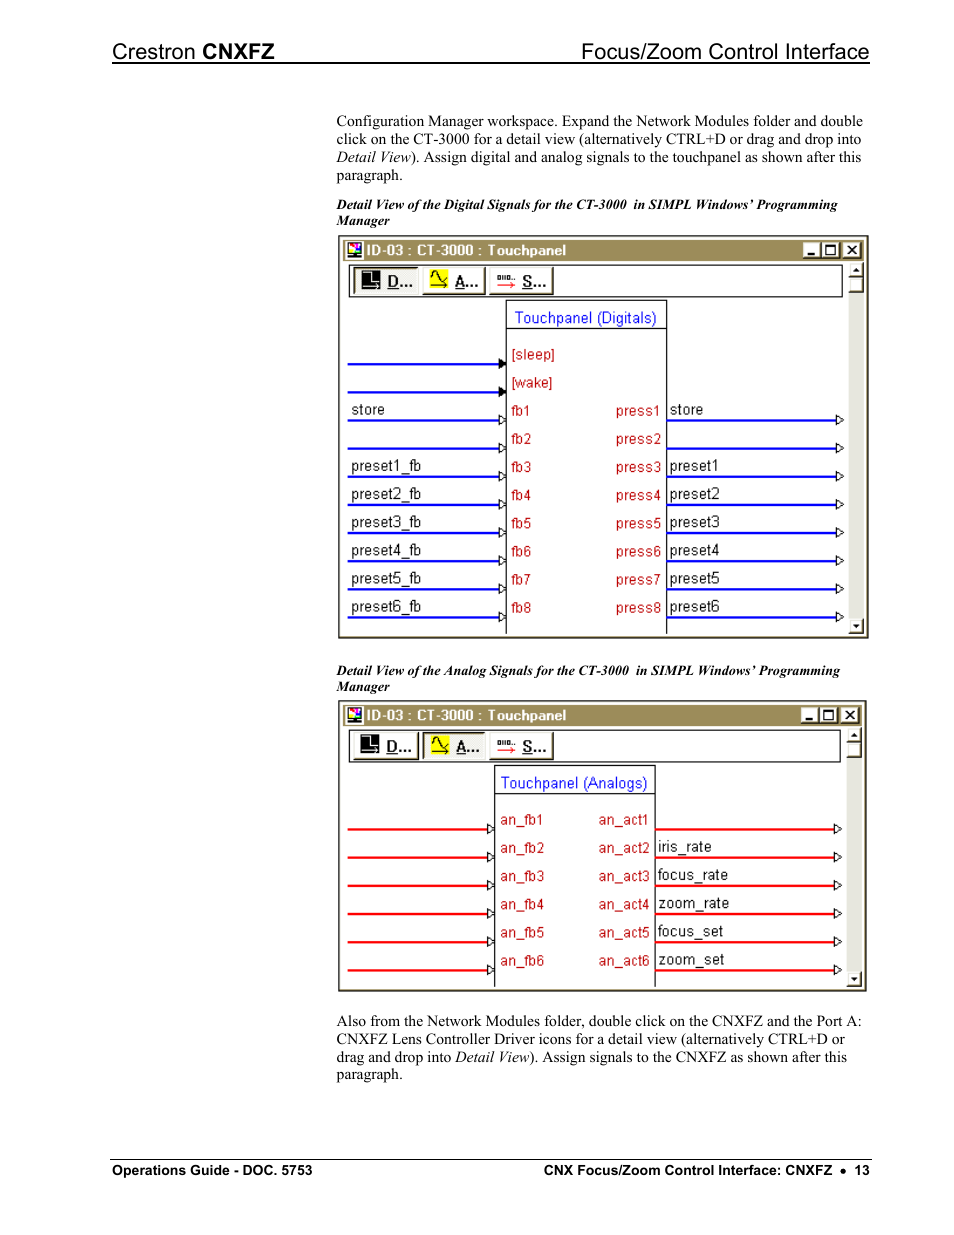
Task: Click scroll up arrow in Digitals window
Action: (x=856, y=270)
